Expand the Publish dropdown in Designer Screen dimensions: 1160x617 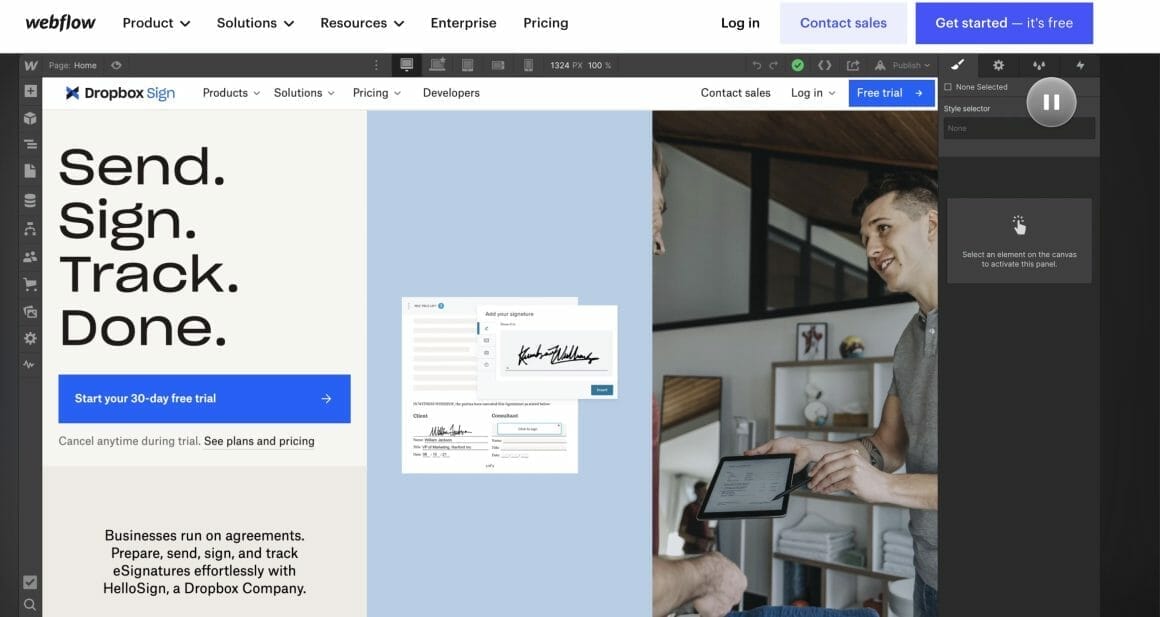coord(910,65)
